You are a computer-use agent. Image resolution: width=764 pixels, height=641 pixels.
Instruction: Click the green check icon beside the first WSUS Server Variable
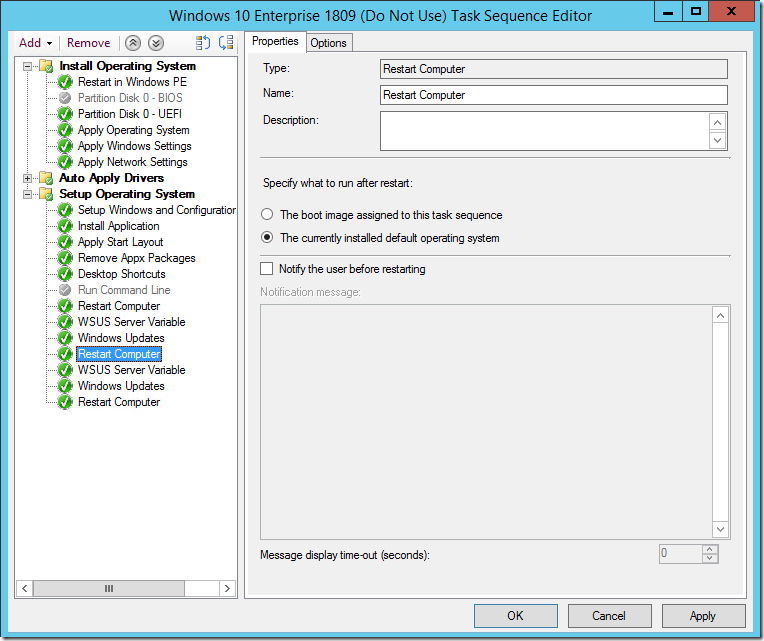click(65, 322)
